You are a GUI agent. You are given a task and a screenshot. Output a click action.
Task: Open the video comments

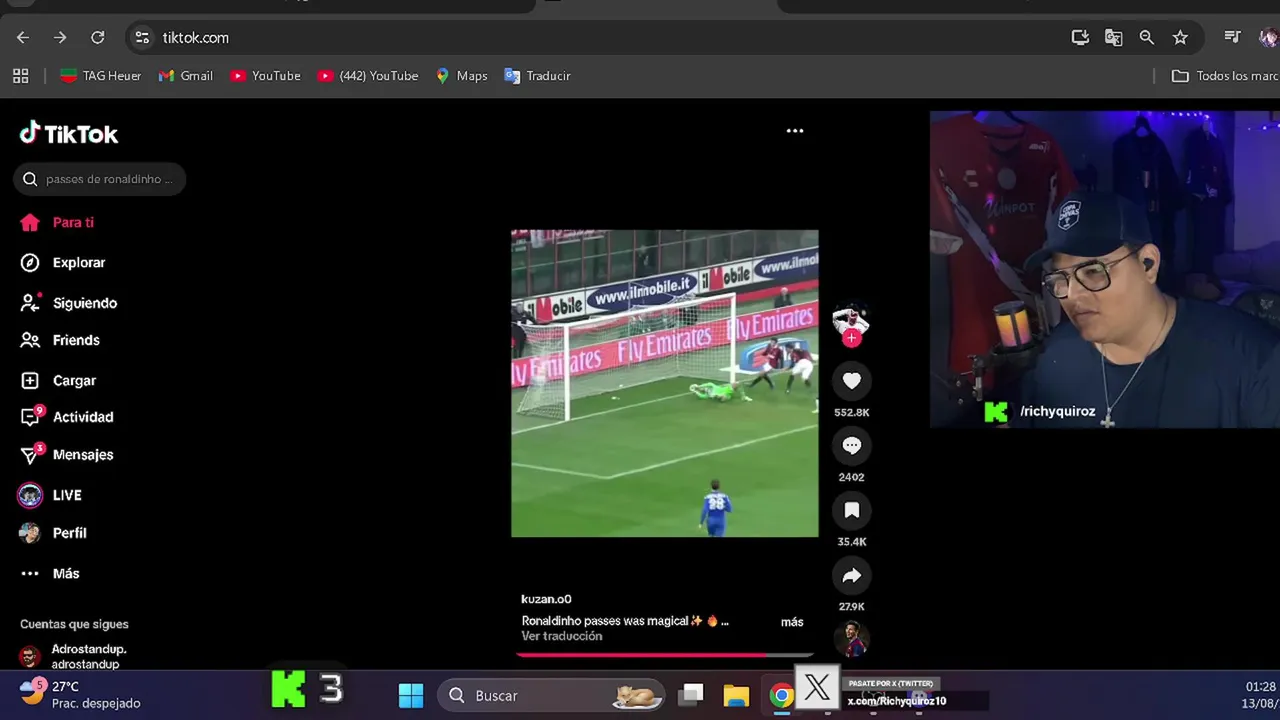tap(851, 445)
